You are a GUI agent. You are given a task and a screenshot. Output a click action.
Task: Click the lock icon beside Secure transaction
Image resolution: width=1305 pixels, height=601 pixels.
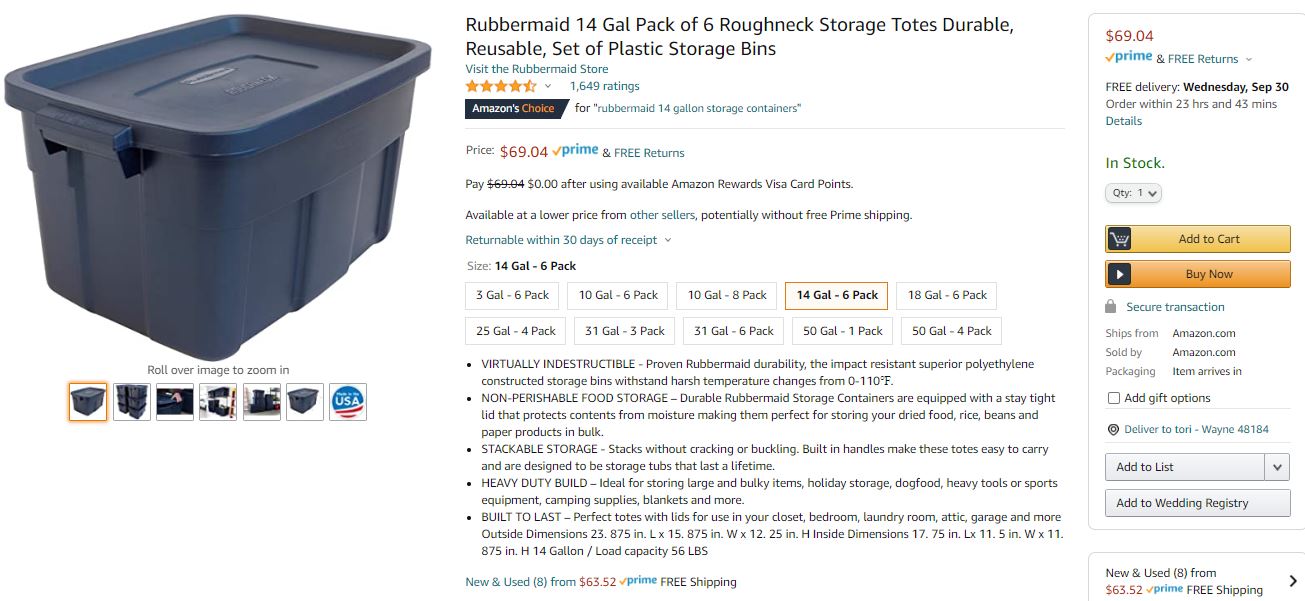coord(1111,307)
